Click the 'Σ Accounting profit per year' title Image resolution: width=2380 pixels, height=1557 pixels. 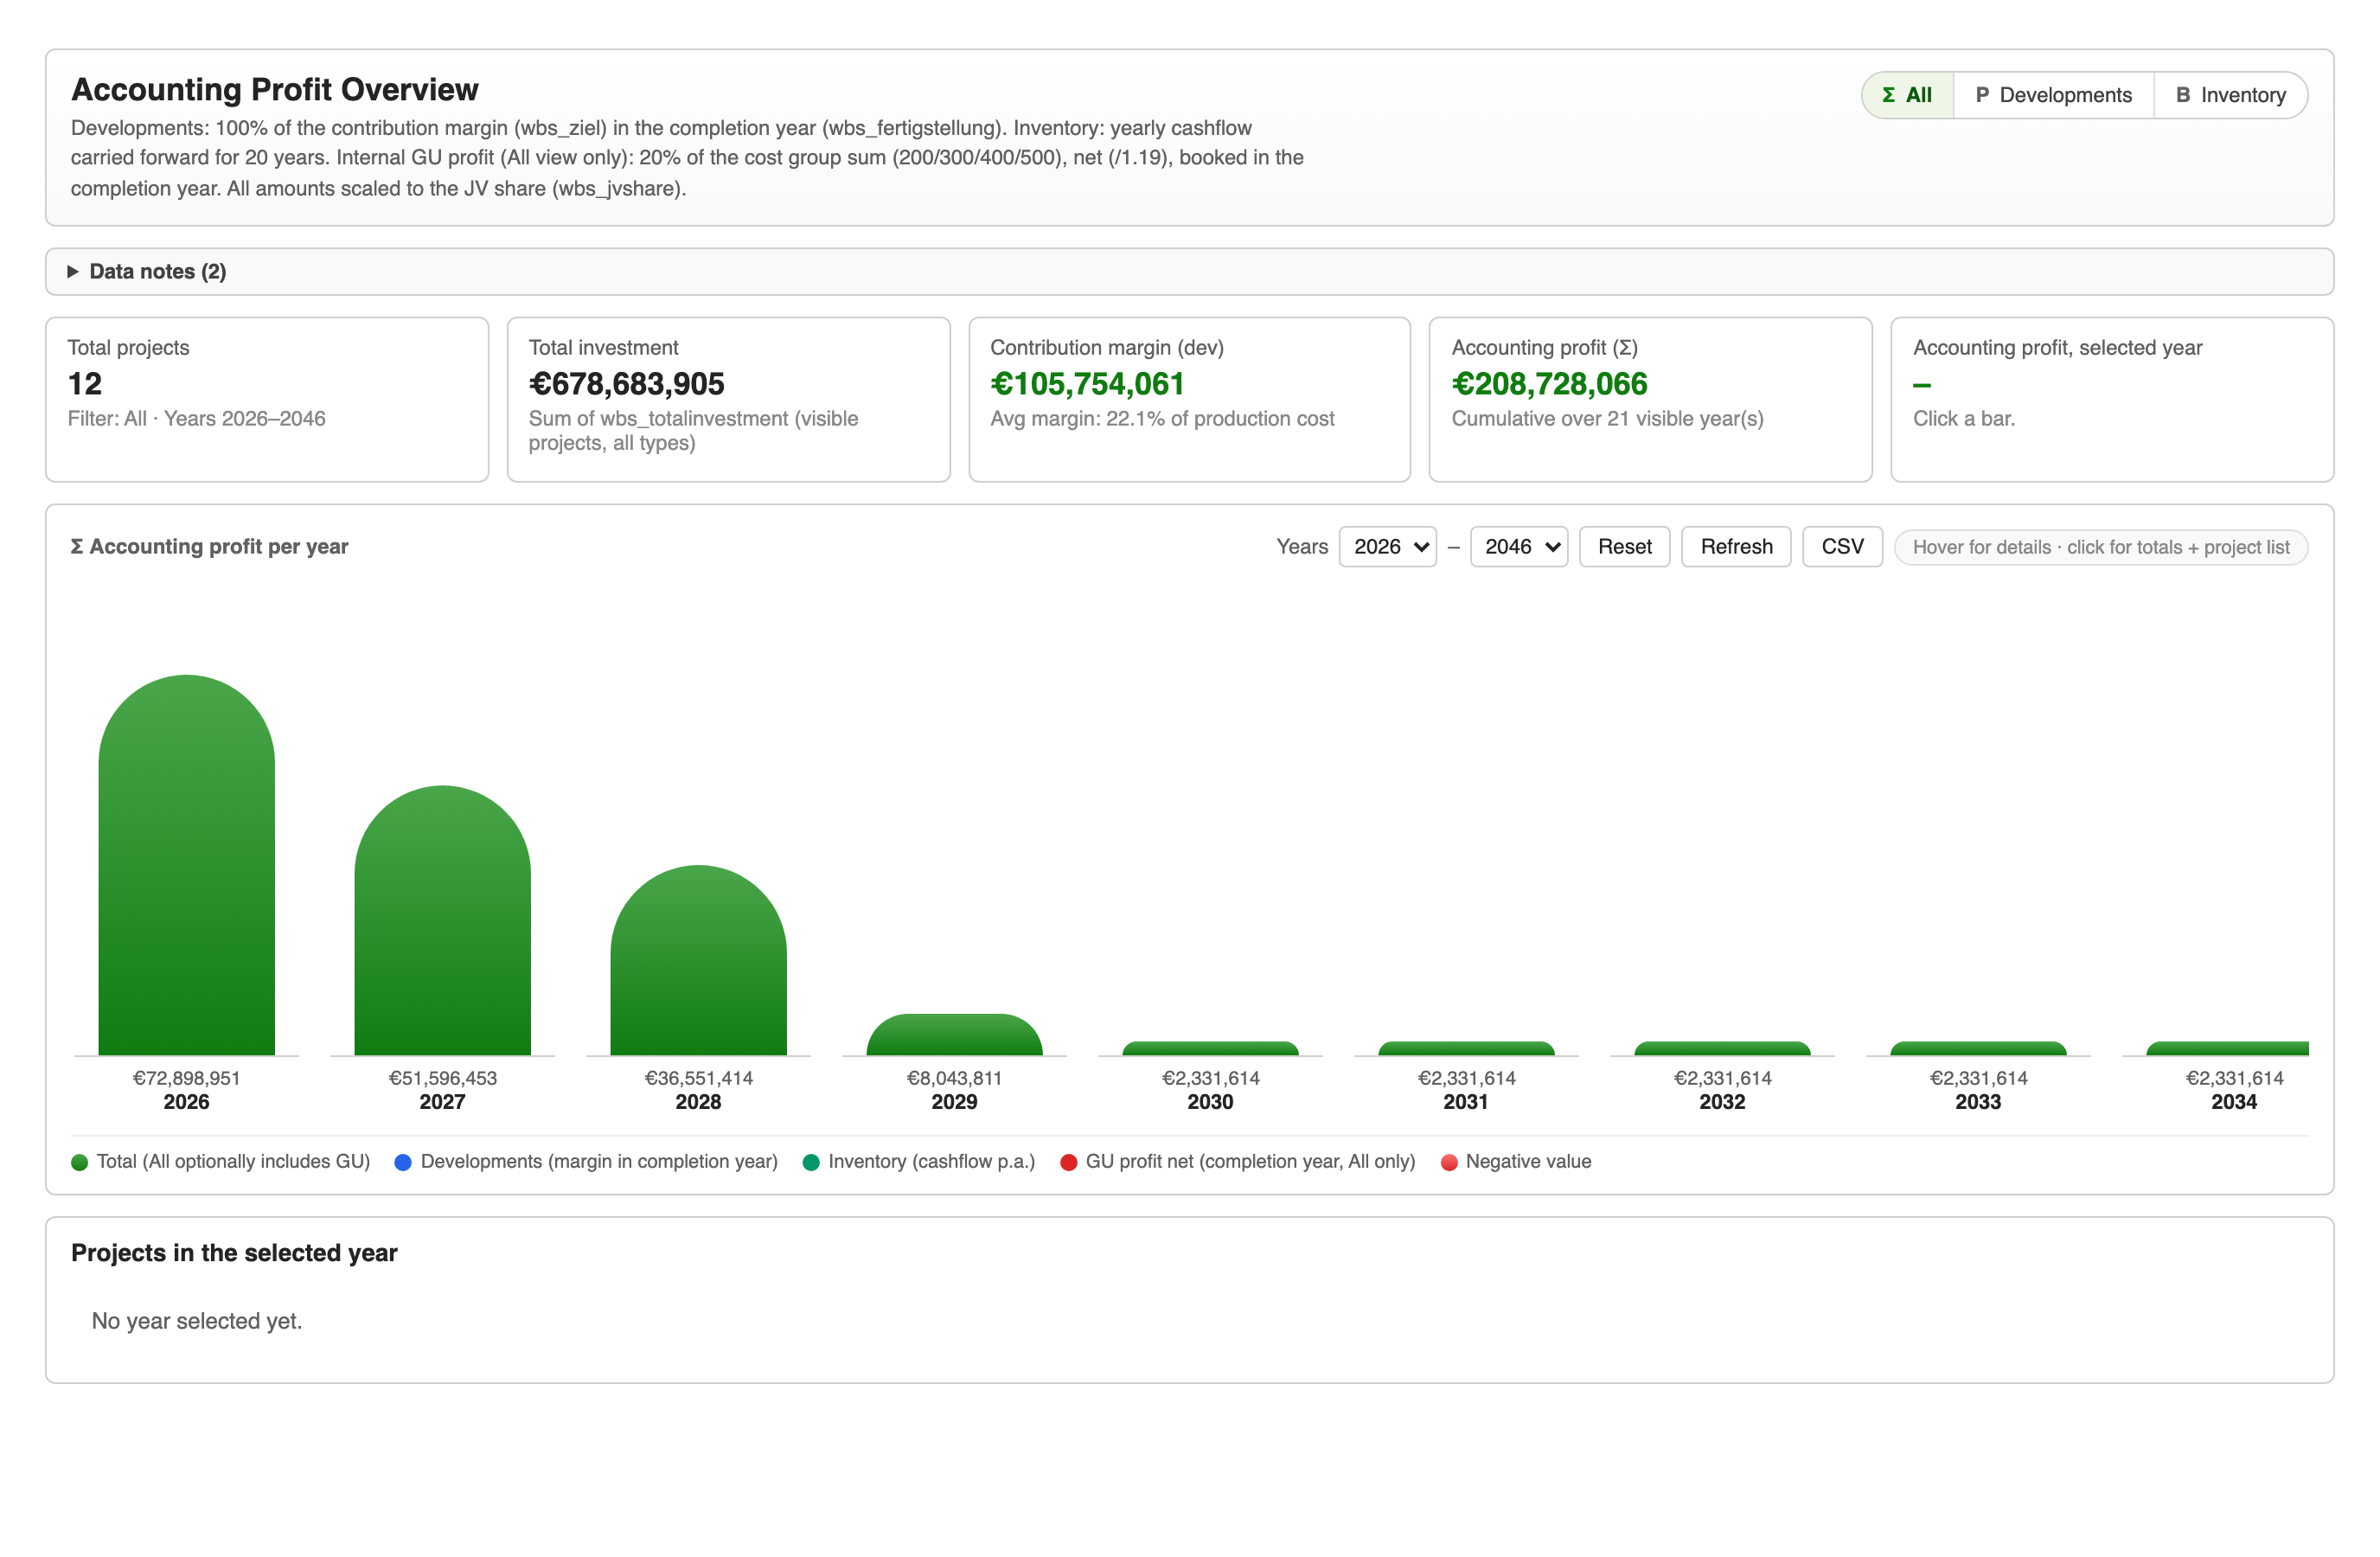(x=209, y=547)
